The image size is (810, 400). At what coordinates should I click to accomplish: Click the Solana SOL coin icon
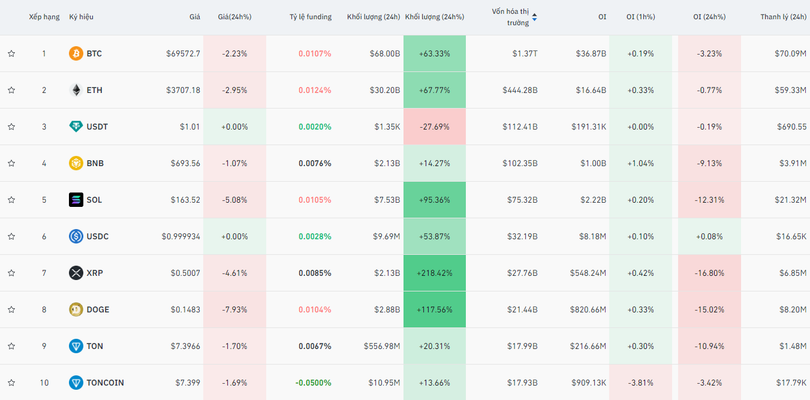point(75,200)
